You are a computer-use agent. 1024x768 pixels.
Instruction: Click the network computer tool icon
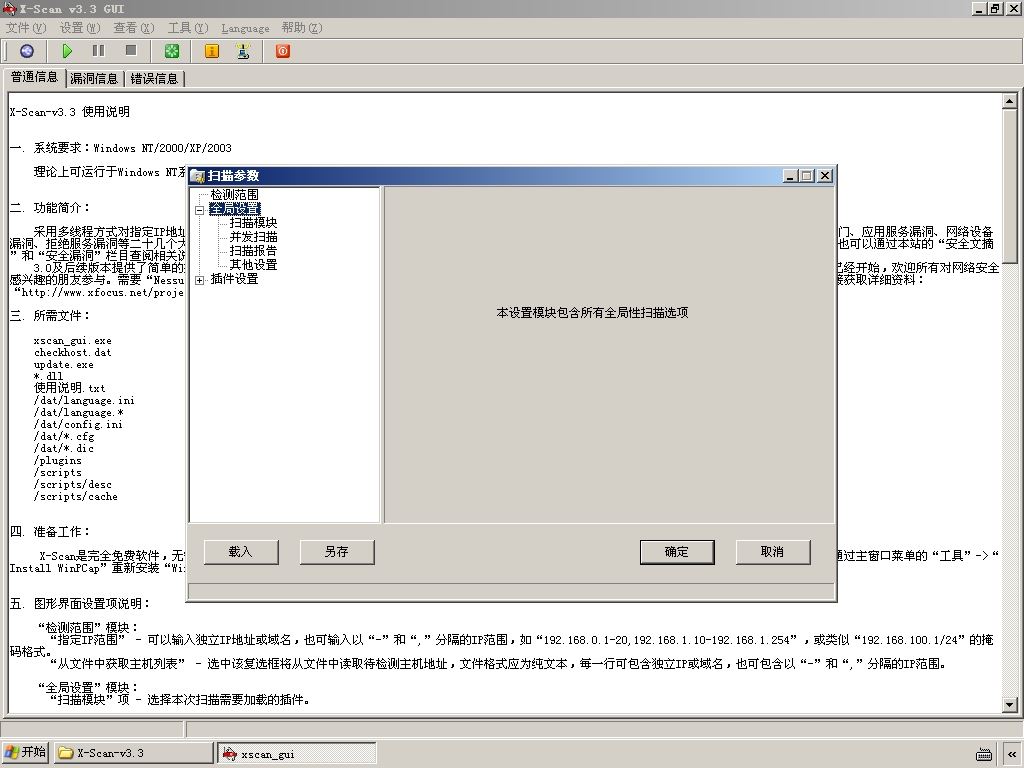tap(244, 51)
